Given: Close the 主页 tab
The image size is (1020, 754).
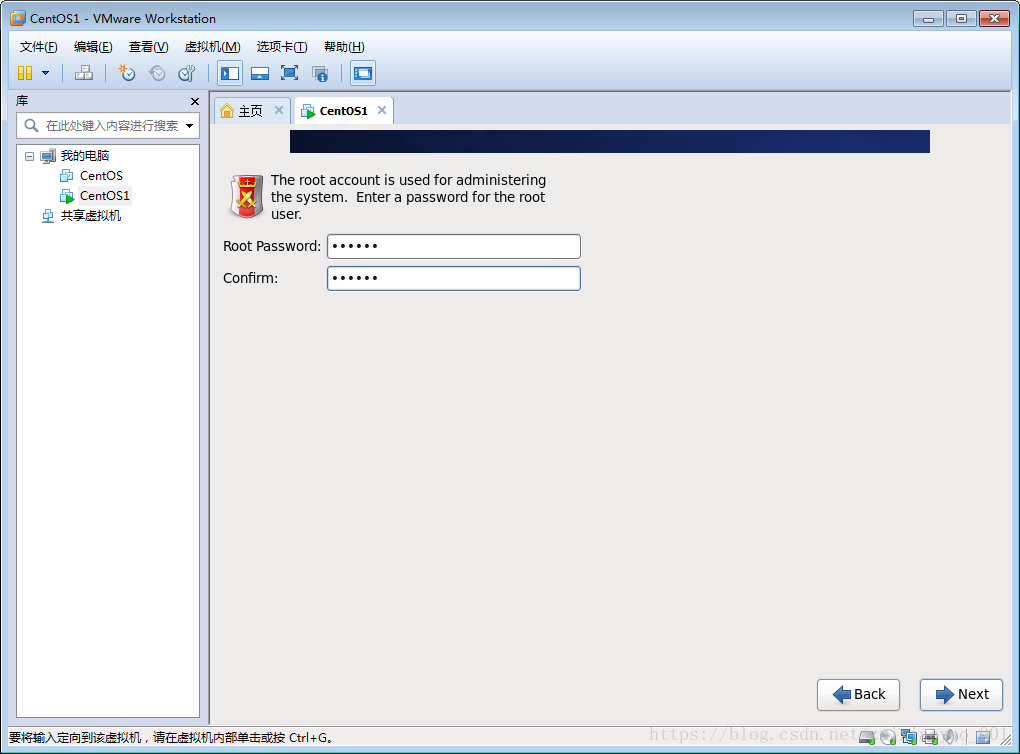Looking at the screenshot, I should [278, 110].
